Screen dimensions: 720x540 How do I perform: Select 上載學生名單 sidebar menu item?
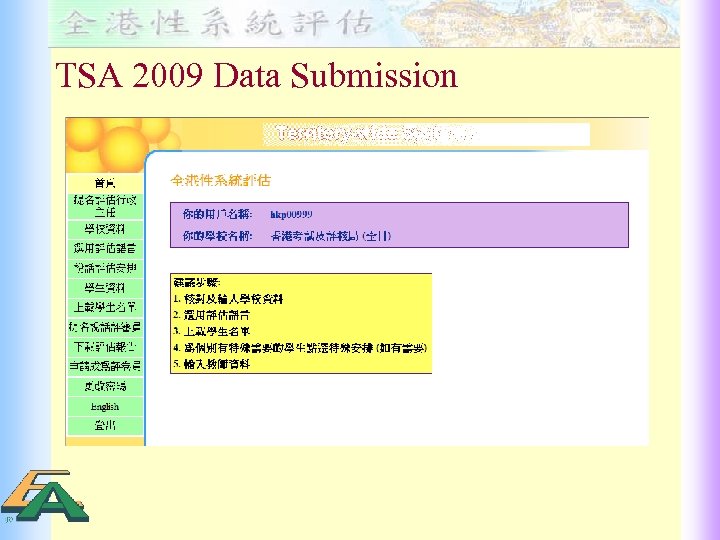[x=105, y=307]
